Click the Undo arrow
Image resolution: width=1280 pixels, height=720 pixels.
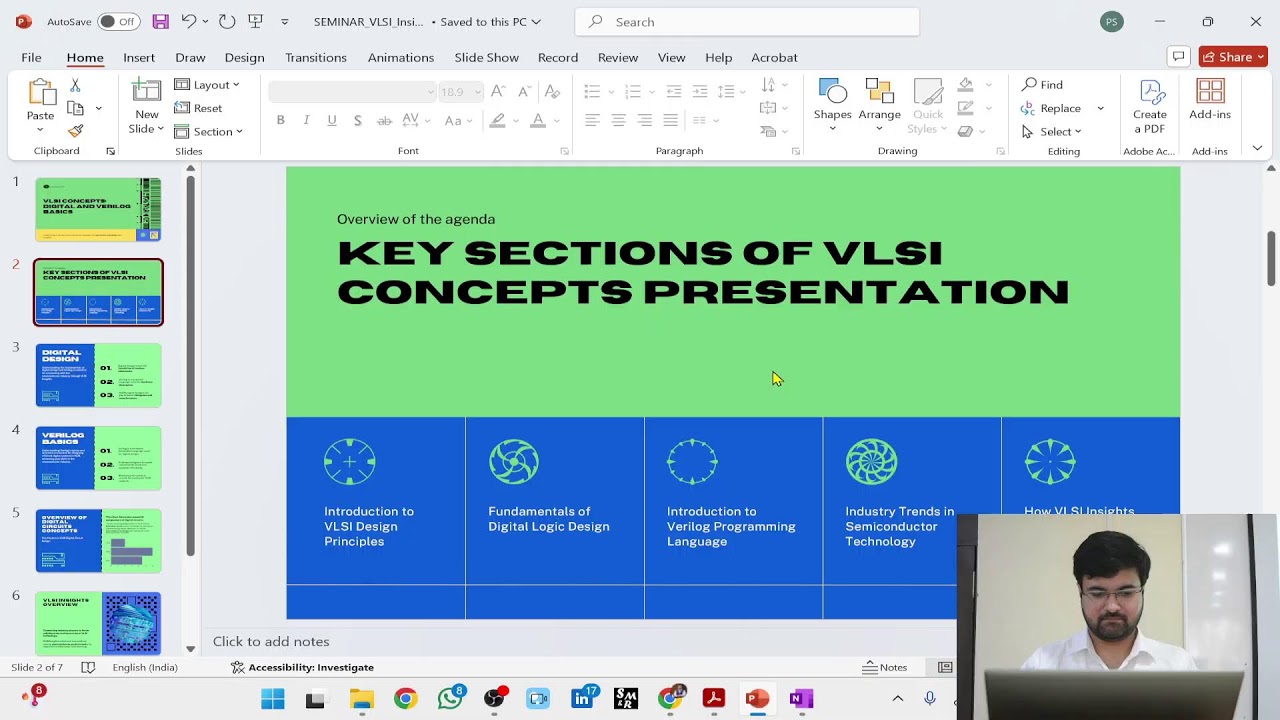click(189, 21)
